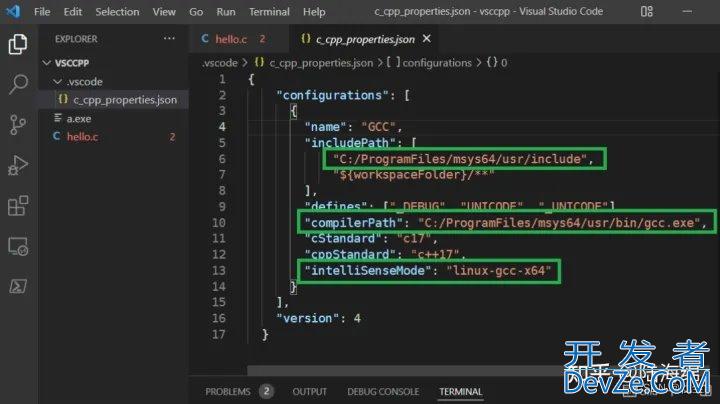Open the View menu
Screen dimensions: 720x404
164,11
